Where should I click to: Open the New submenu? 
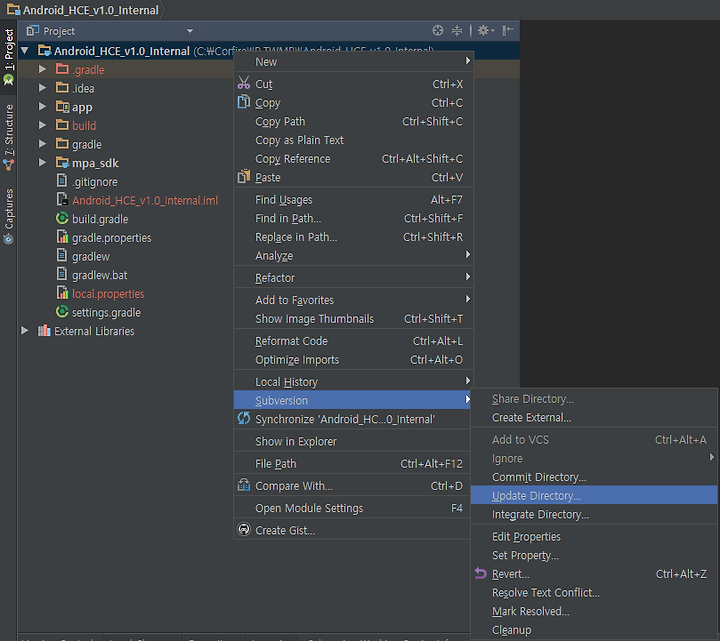coord(353,62)
